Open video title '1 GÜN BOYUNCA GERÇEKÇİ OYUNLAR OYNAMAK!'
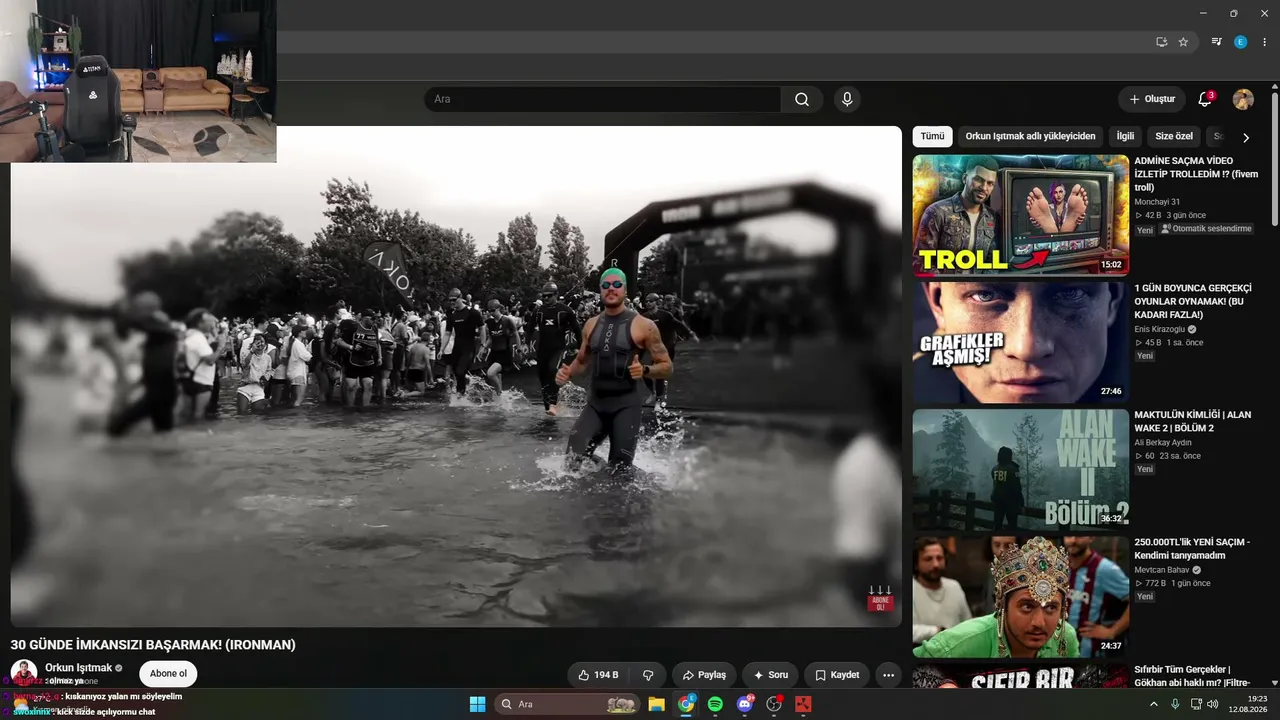The height and width of the screenshot is (720, 1280). [x=1193, y=301]
